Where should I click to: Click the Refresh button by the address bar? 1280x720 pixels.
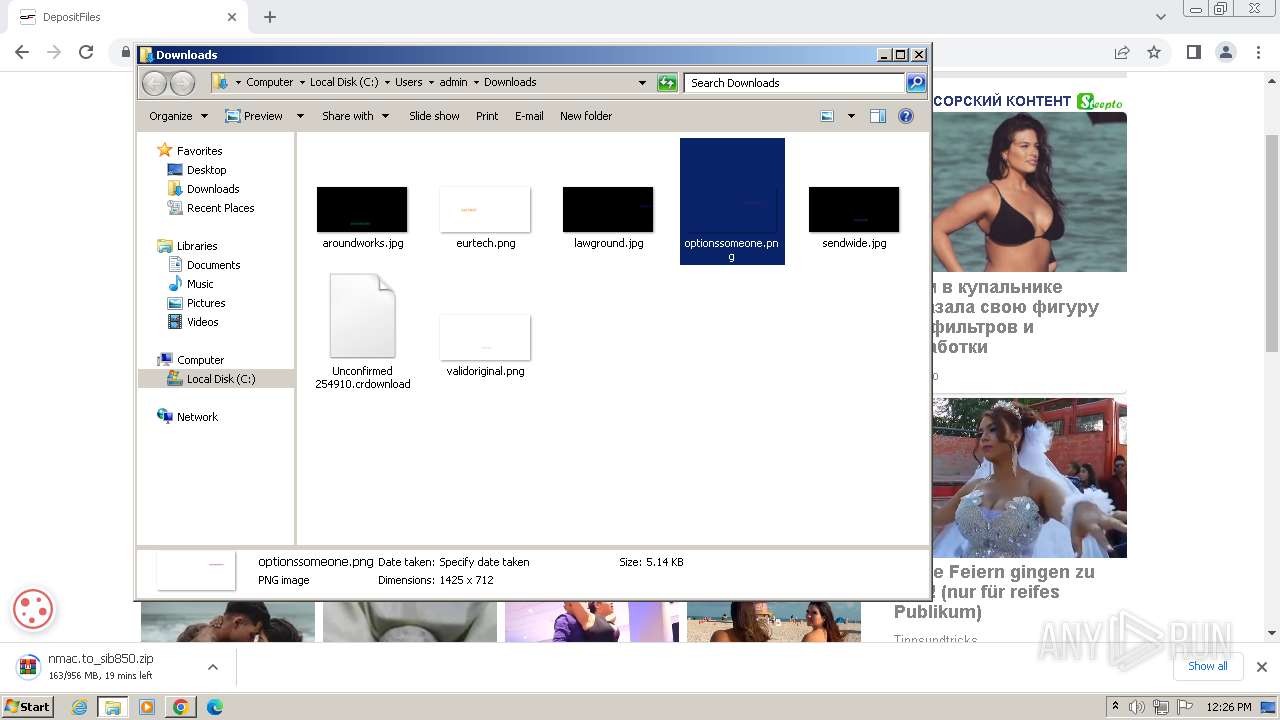click(x=667, y=83)
